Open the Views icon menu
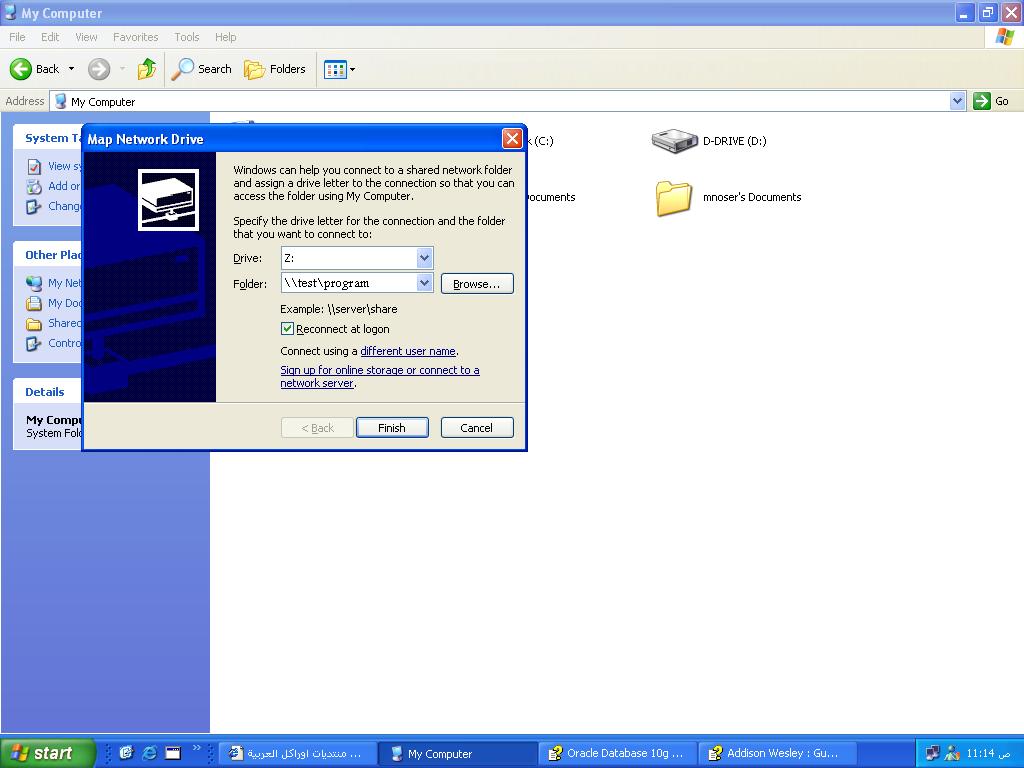 coord(339,69)
